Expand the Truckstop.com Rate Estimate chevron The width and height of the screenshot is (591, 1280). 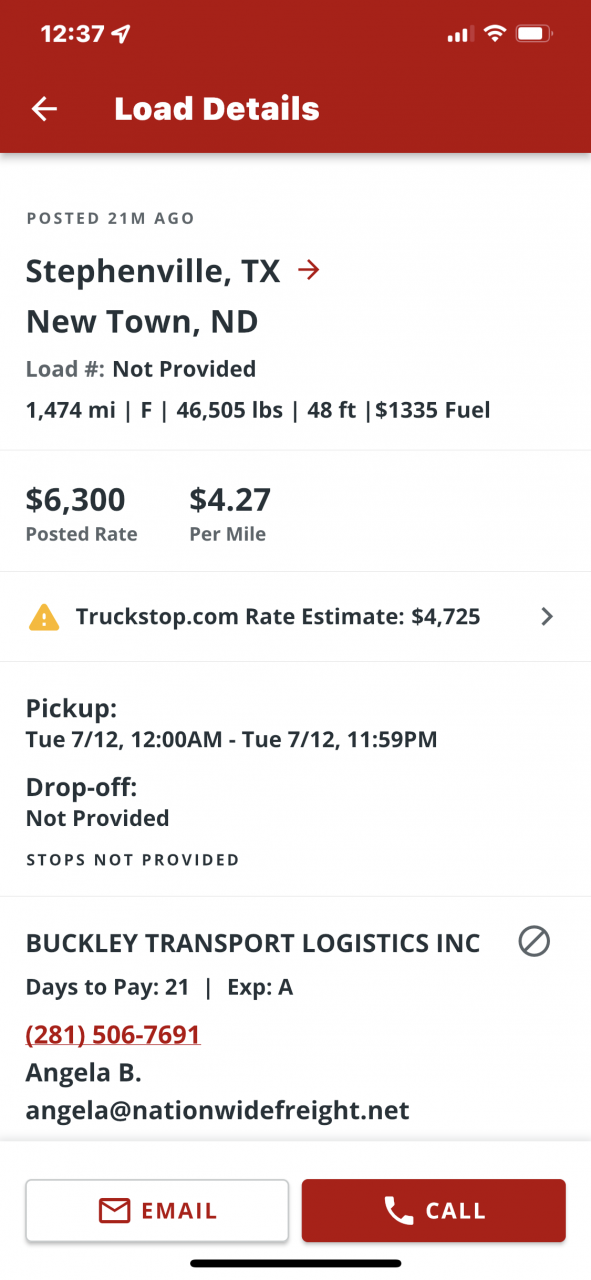(546, 617)
